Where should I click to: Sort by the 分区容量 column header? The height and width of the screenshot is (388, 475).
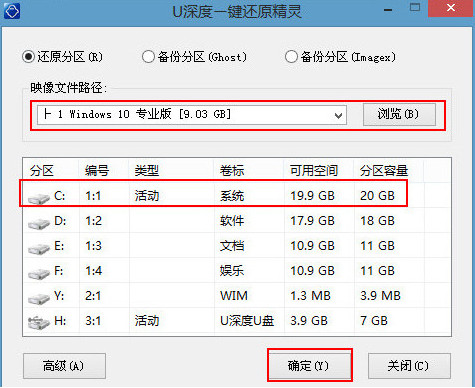pyautogui.click(x=384, y=171)
